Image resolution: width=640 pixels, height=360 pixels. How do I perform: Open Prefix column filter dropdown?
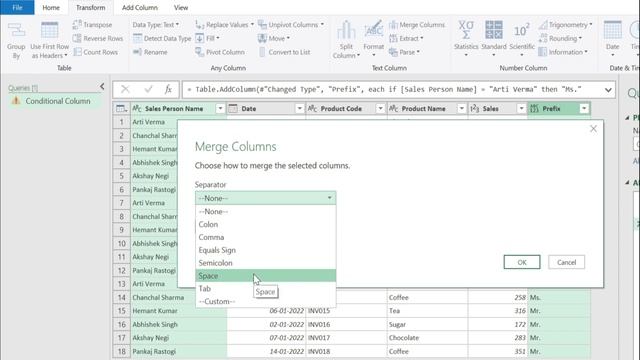tap(584, 109)
